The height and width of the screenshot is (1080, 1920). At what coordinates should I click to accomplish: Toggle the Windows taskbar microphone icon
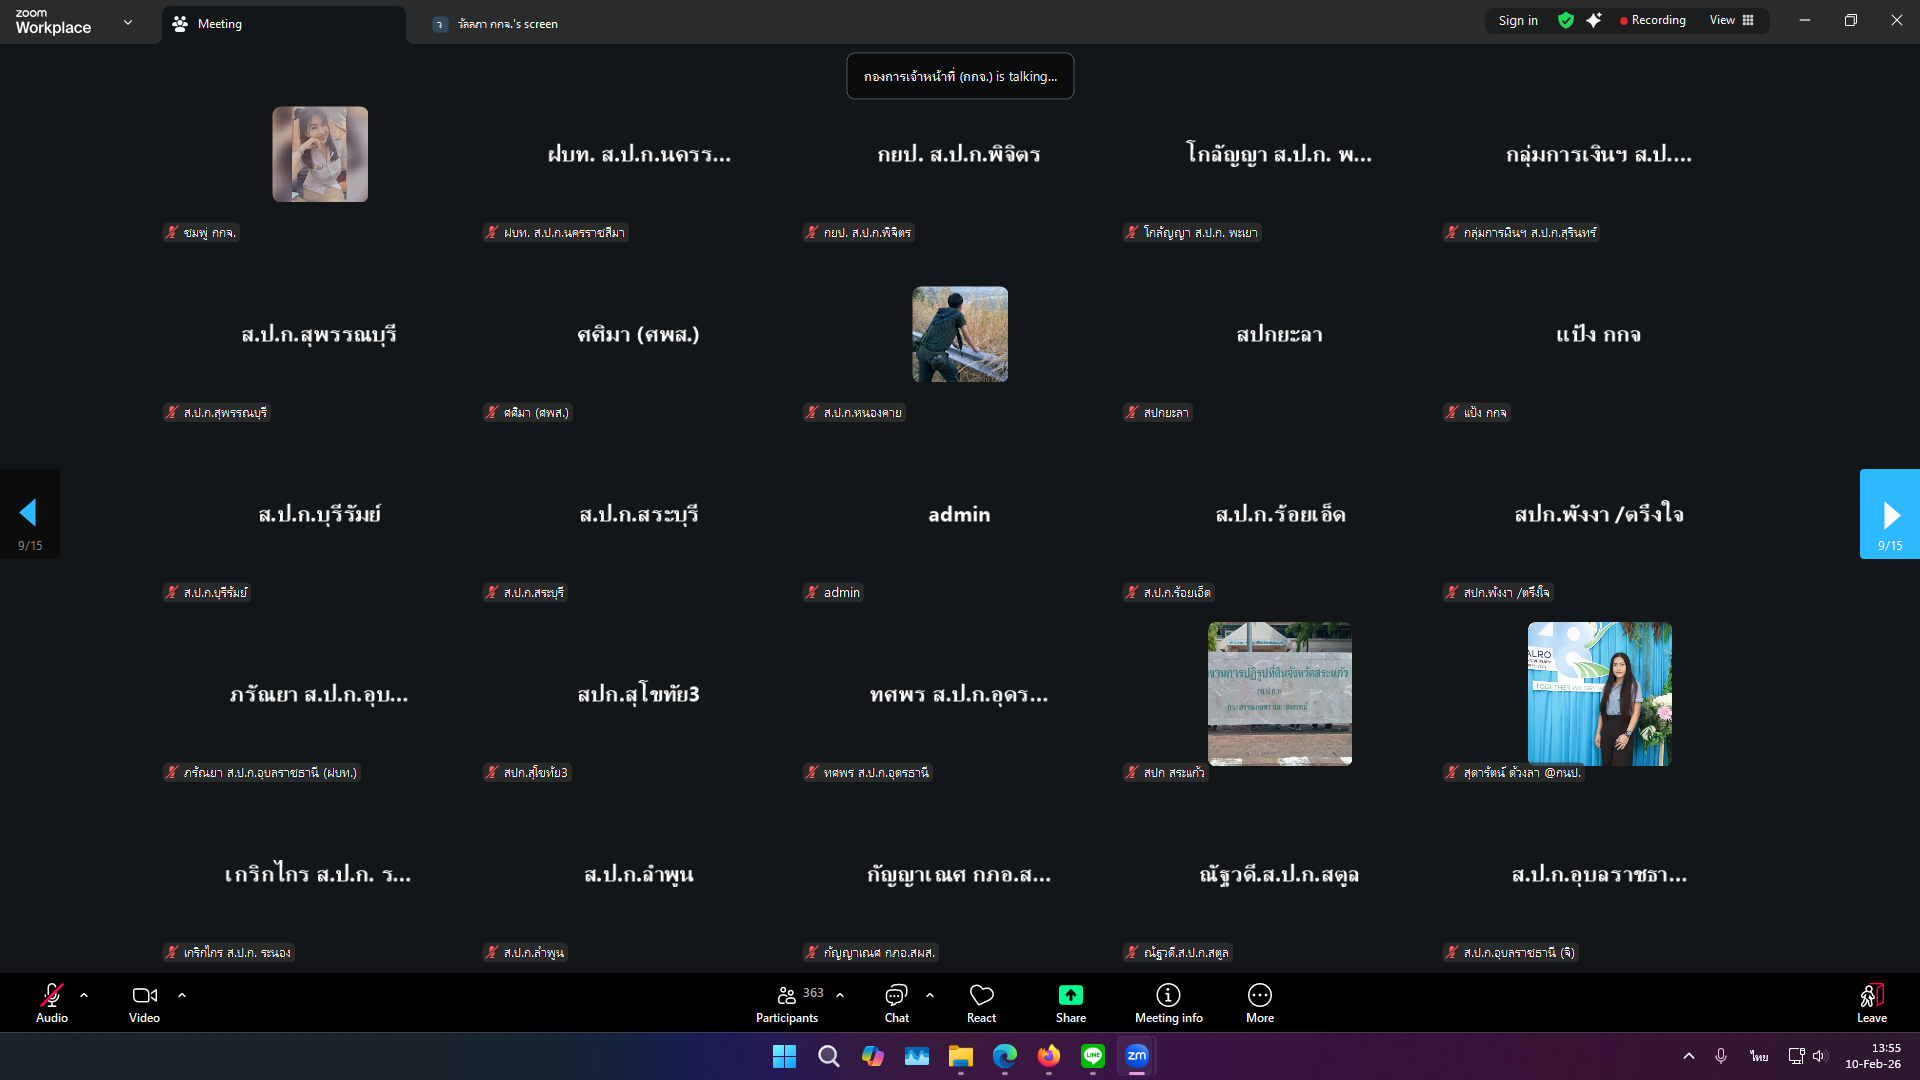[1721, 1056]
